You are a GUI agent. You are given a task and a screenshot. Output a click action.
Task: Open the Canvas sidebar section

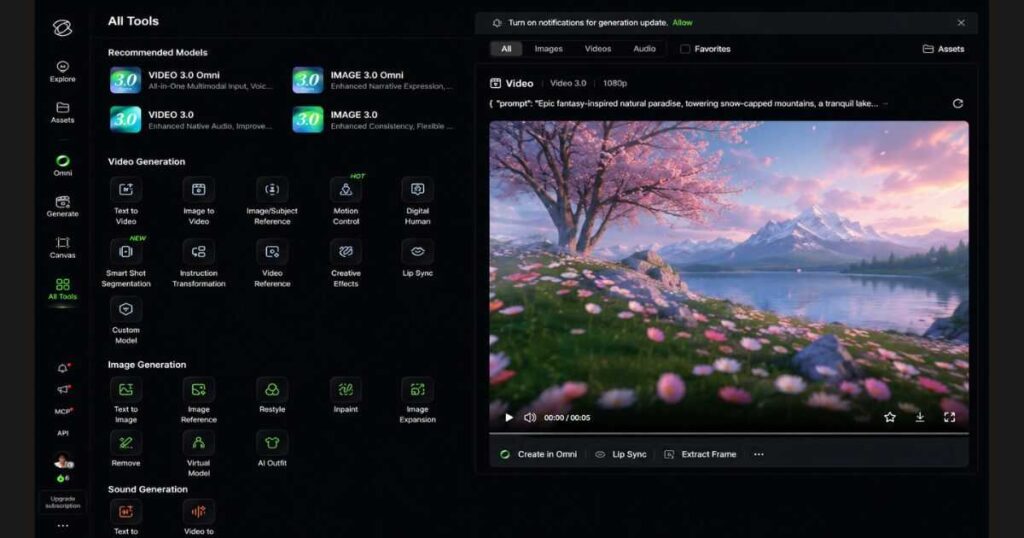(63, 247)
